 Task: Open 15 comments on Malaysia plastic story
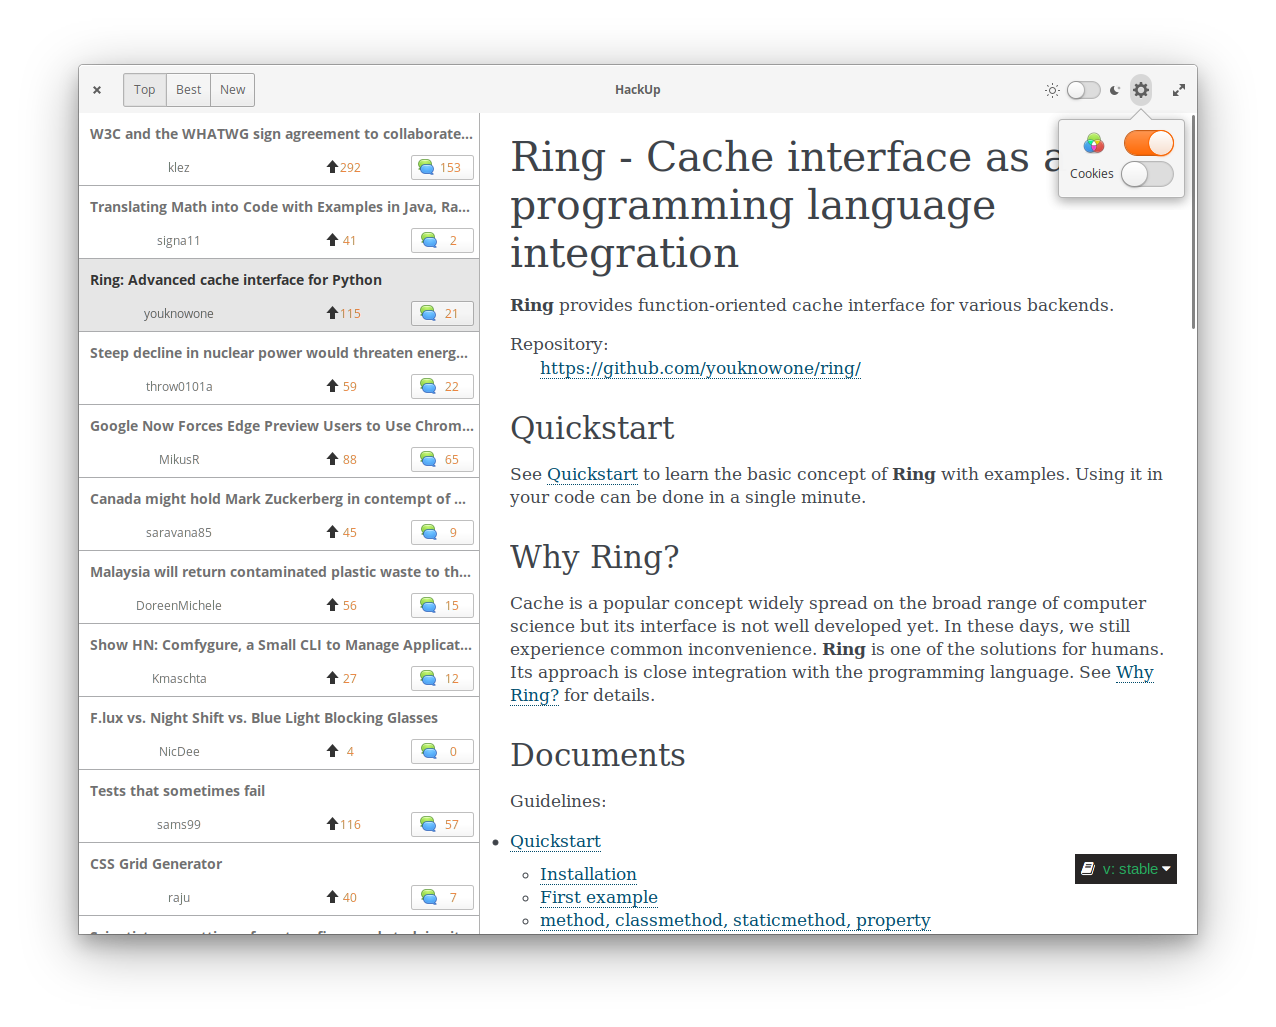(442, 605)
